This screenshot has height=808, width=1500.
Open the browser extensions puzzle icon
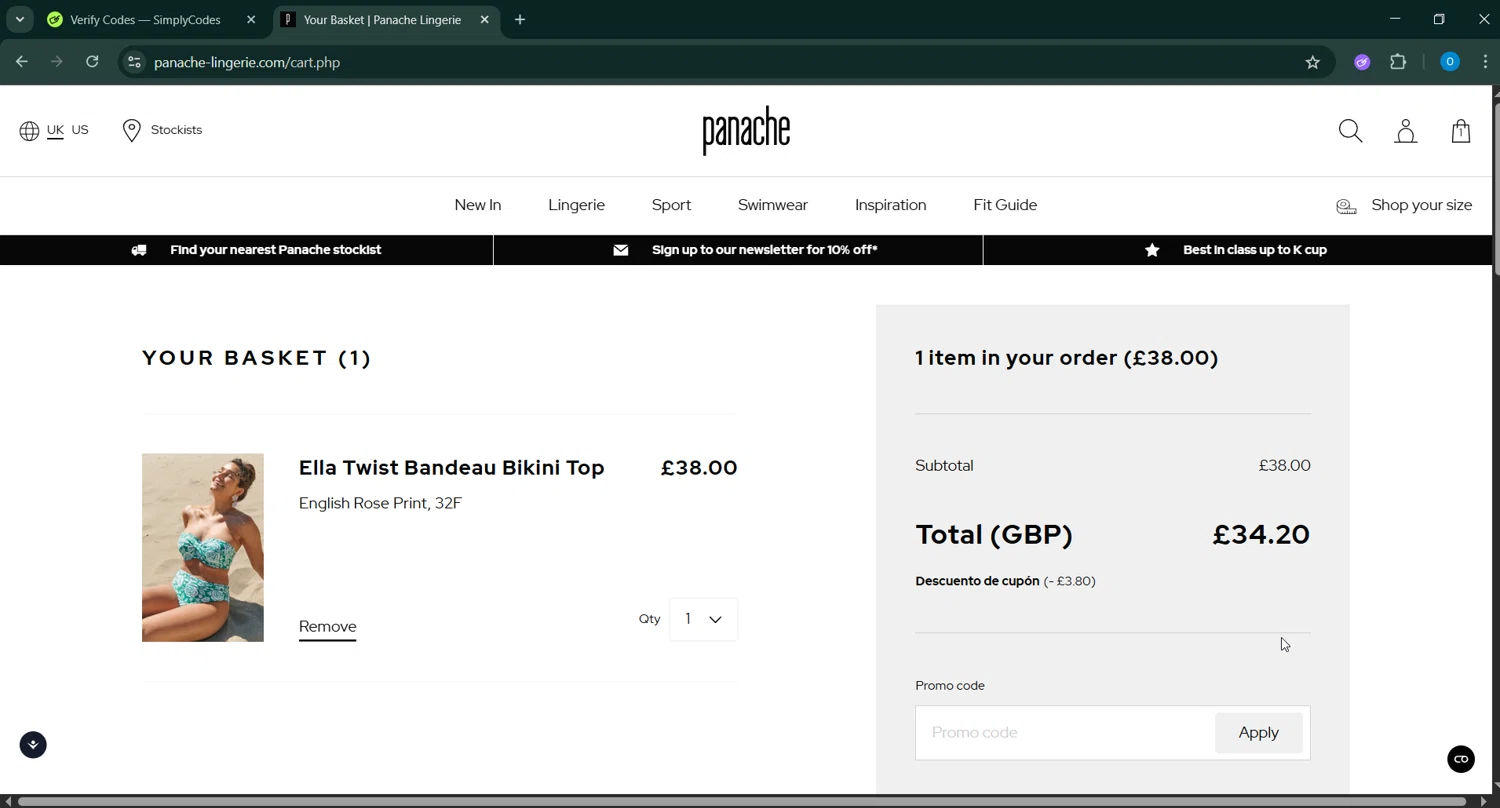pyautogui.click(x=1398, y=62)
